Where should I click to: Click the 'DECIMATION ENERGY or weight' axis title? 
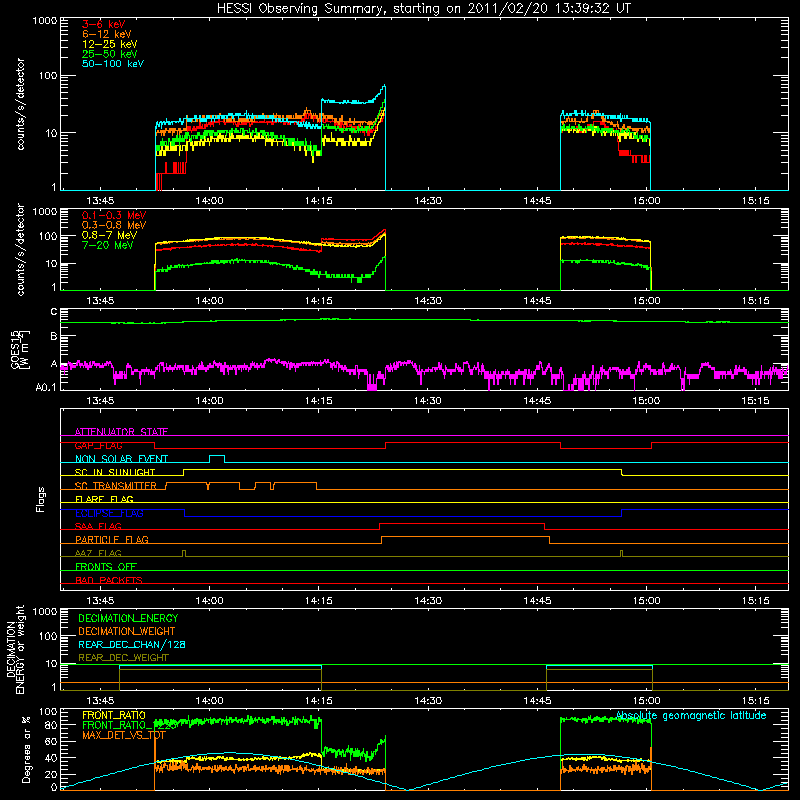15,649
